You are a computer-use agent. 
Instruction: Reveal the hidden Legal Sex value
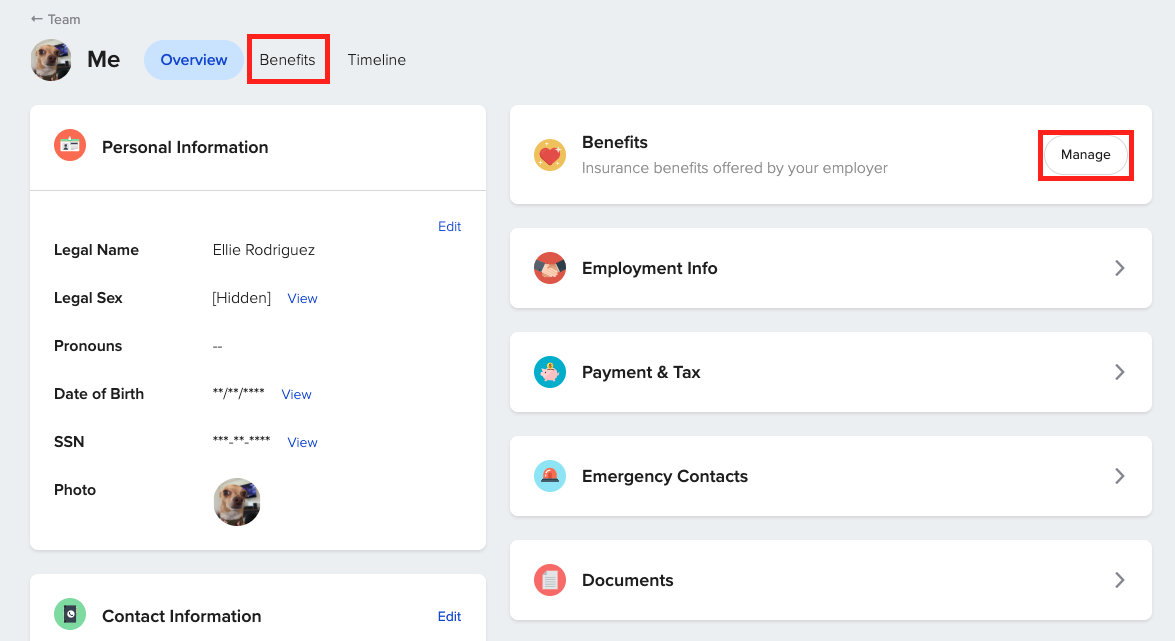[x=302, y=298]
